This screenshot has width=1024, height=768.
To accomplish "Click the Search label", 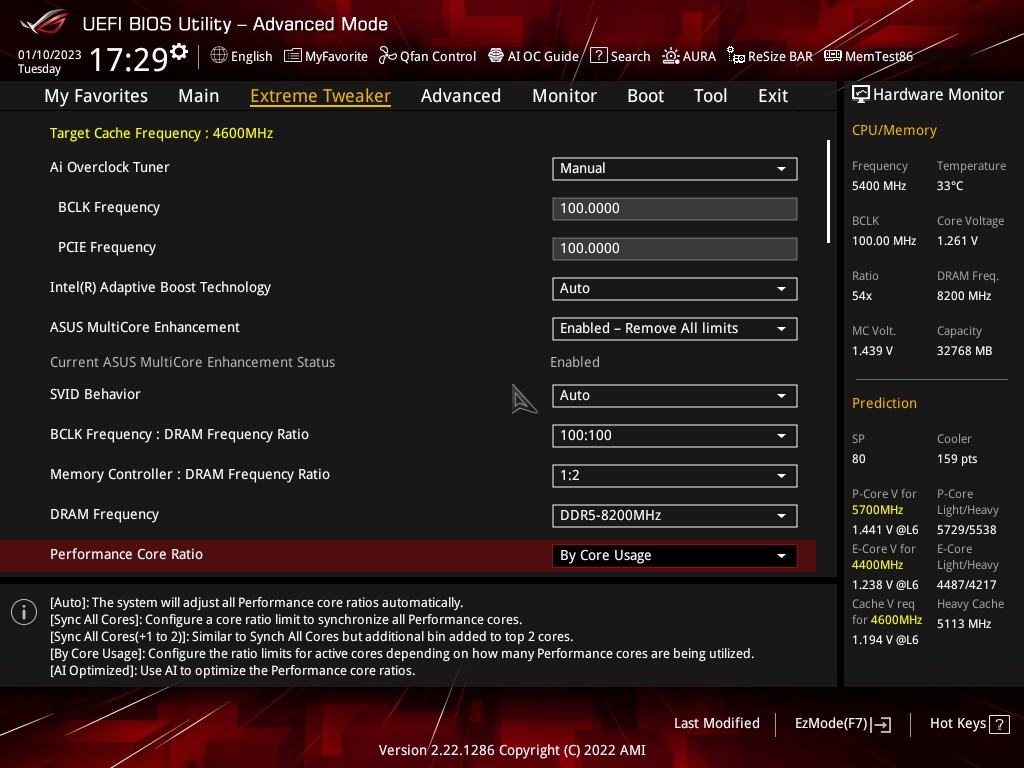I will [630, 56].
